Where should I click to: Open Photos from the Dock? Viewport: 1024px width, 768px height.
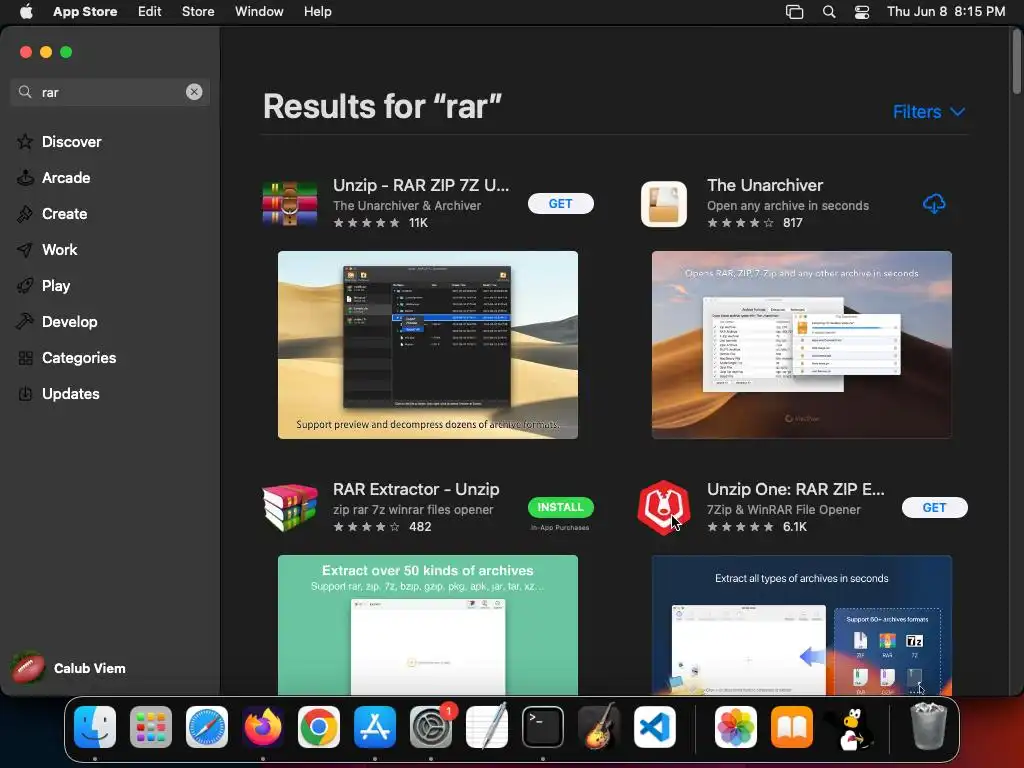[736, 727]
